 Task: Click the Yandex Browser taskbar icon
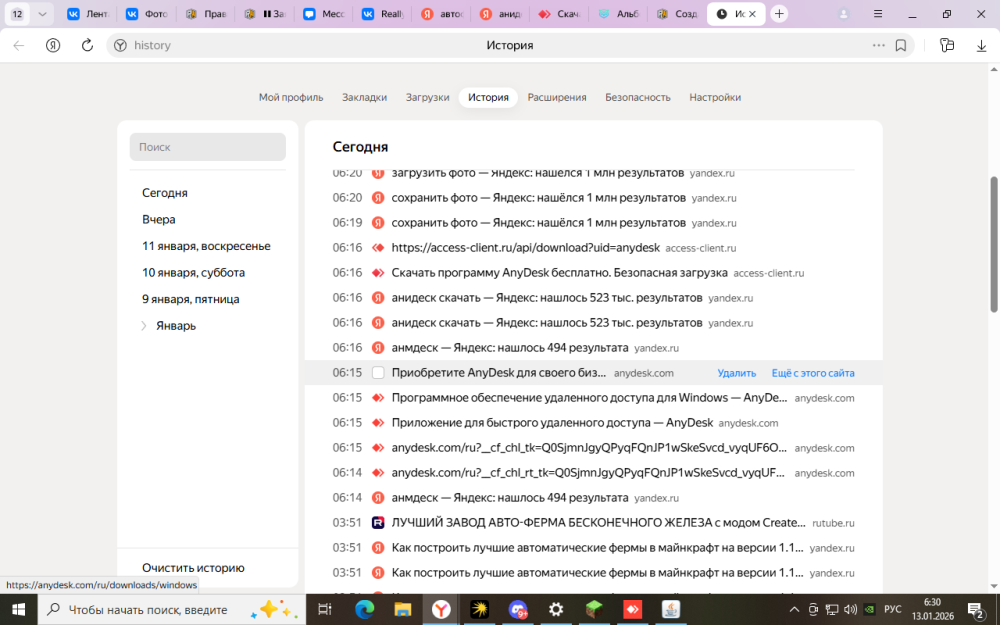point(441,610)
